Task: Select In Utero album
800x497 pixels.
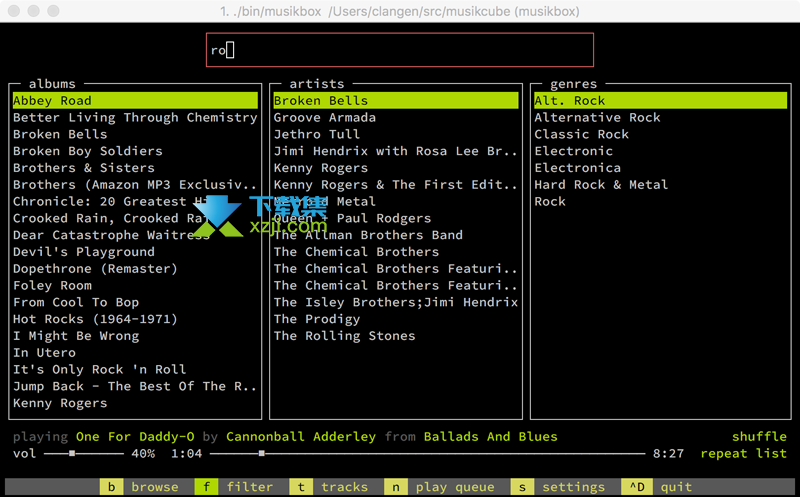Action: pos(135,353)
